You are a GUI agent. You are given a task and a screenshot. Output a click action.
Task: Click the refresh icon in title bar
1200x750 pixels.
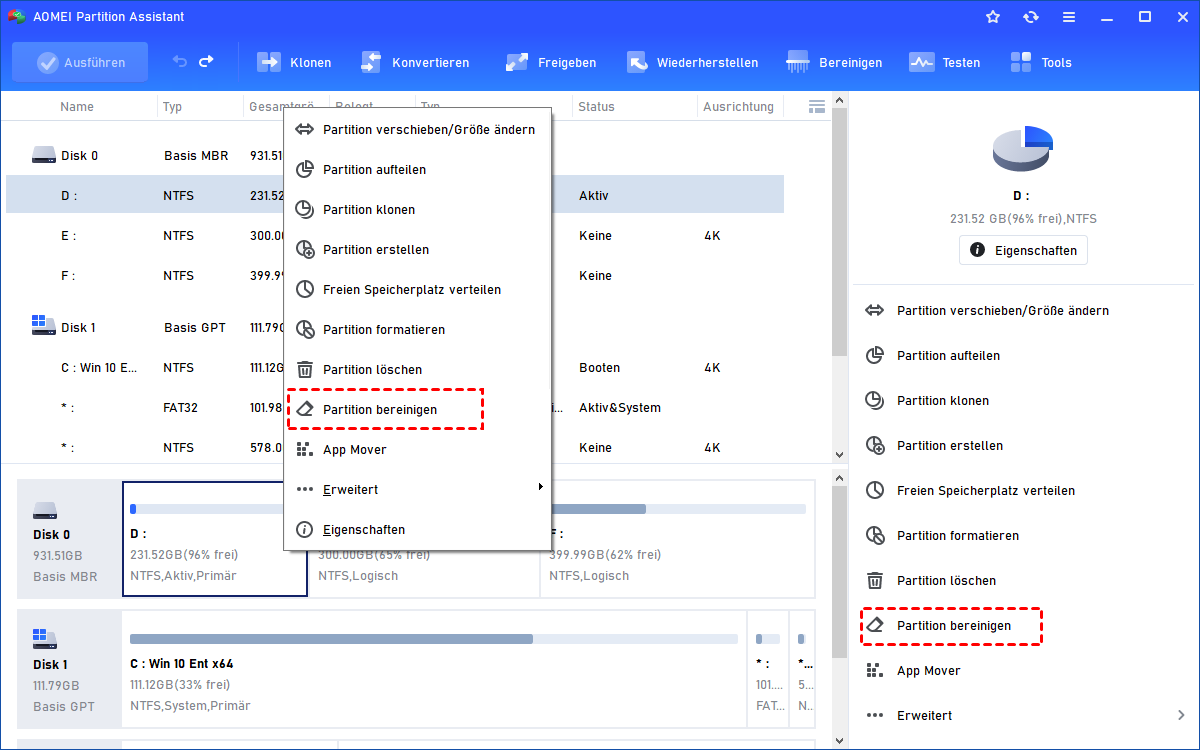(1031, 17)
